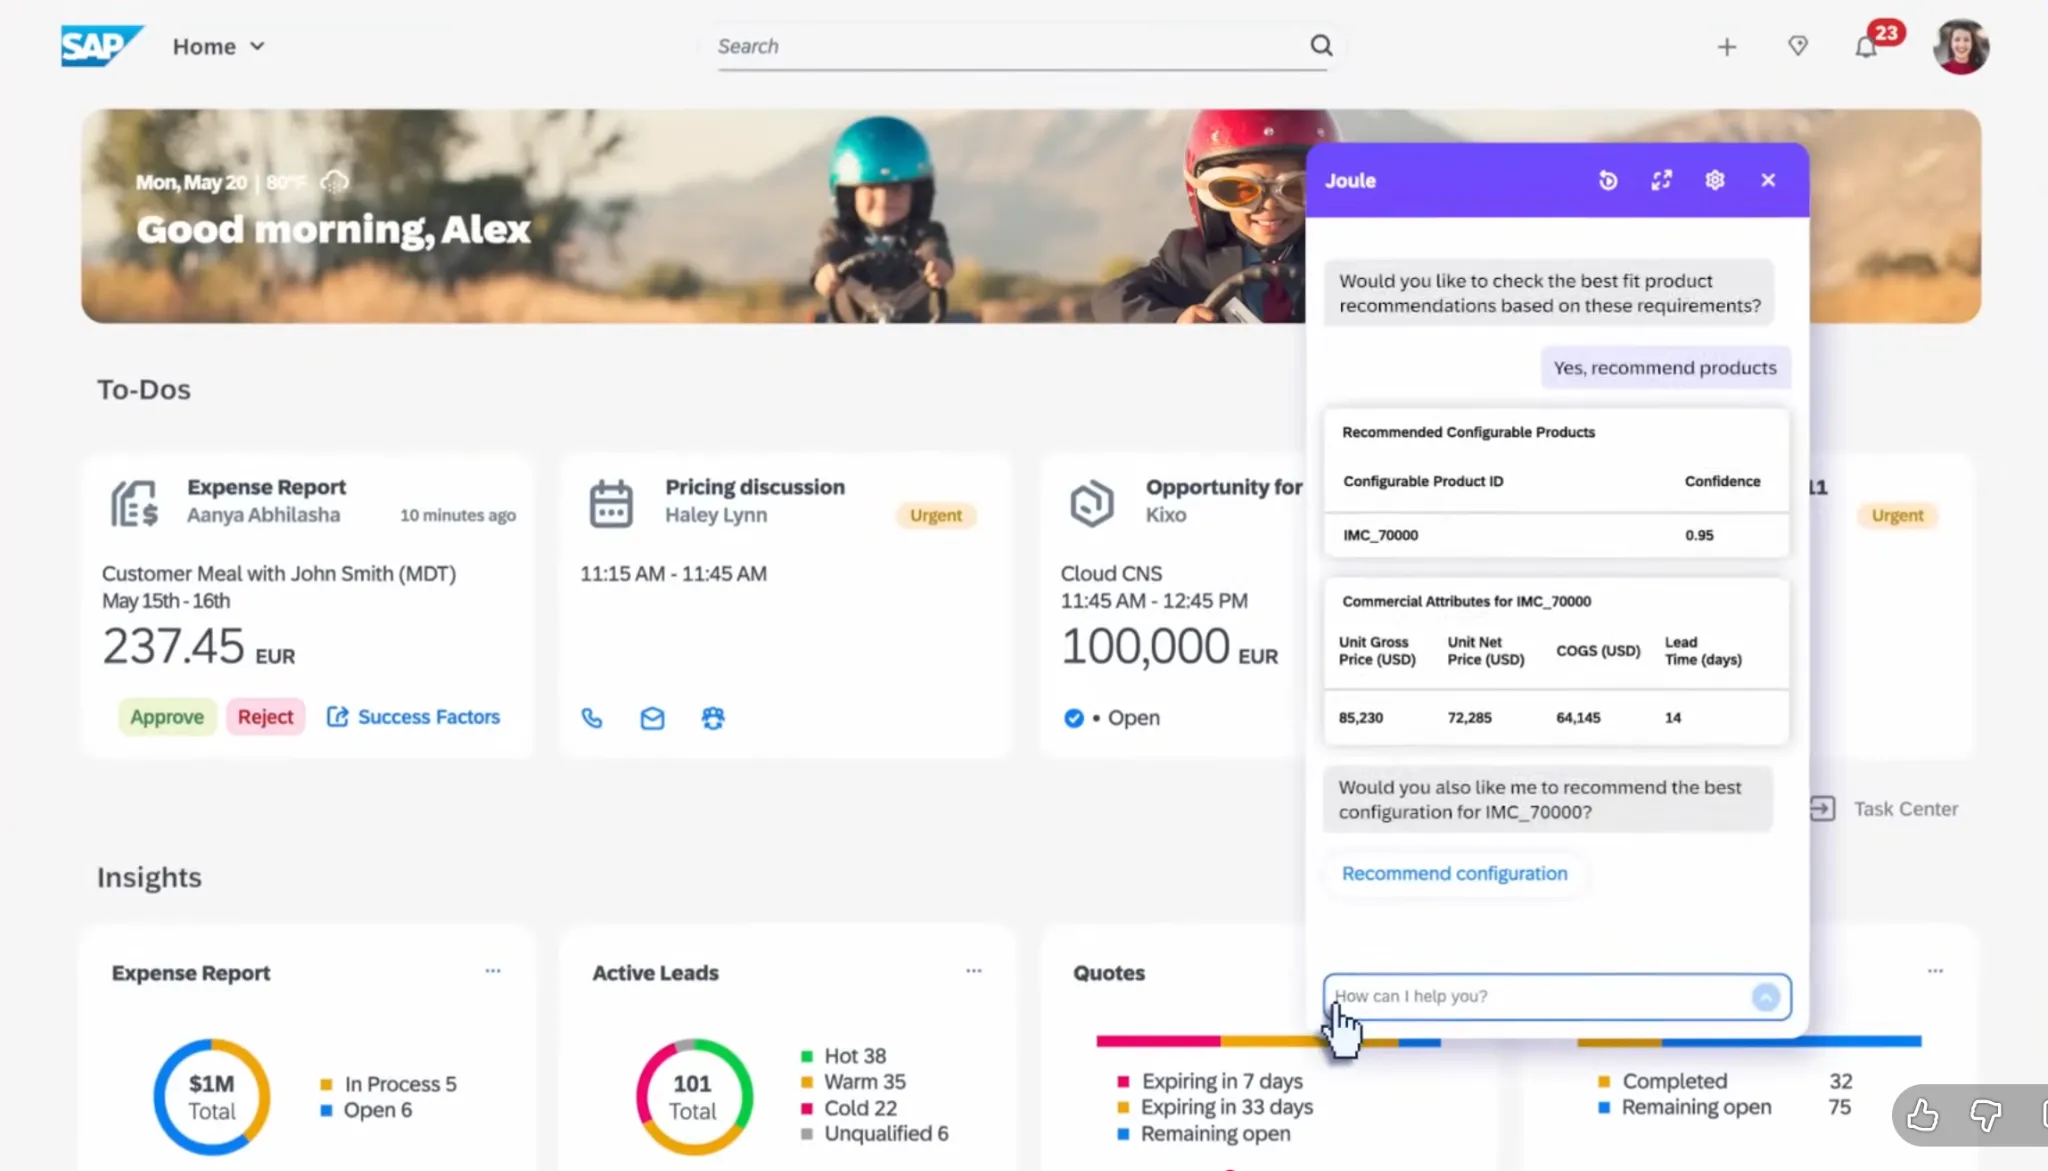Open Joule settings gear
The height and width of the screenshot is (1171, 2048).
(1715, 180)
